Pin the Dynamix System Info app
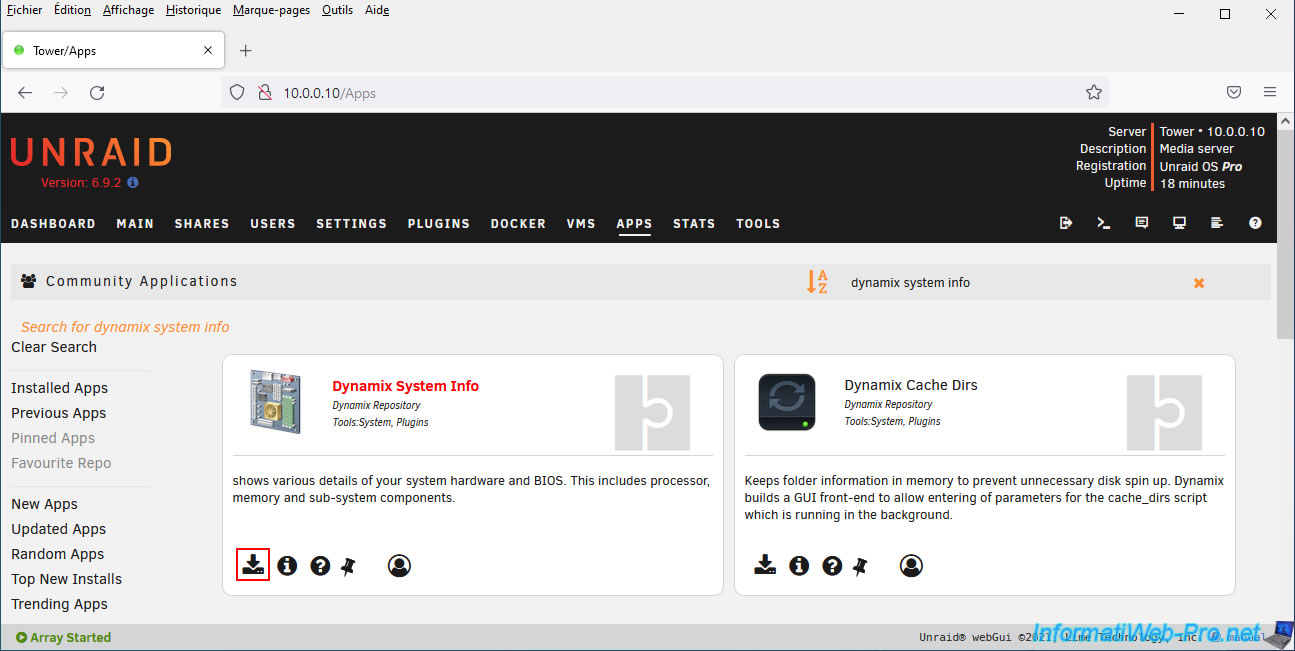The width and height of the screenshot is (1295, 651). click(x=348, y=566)
